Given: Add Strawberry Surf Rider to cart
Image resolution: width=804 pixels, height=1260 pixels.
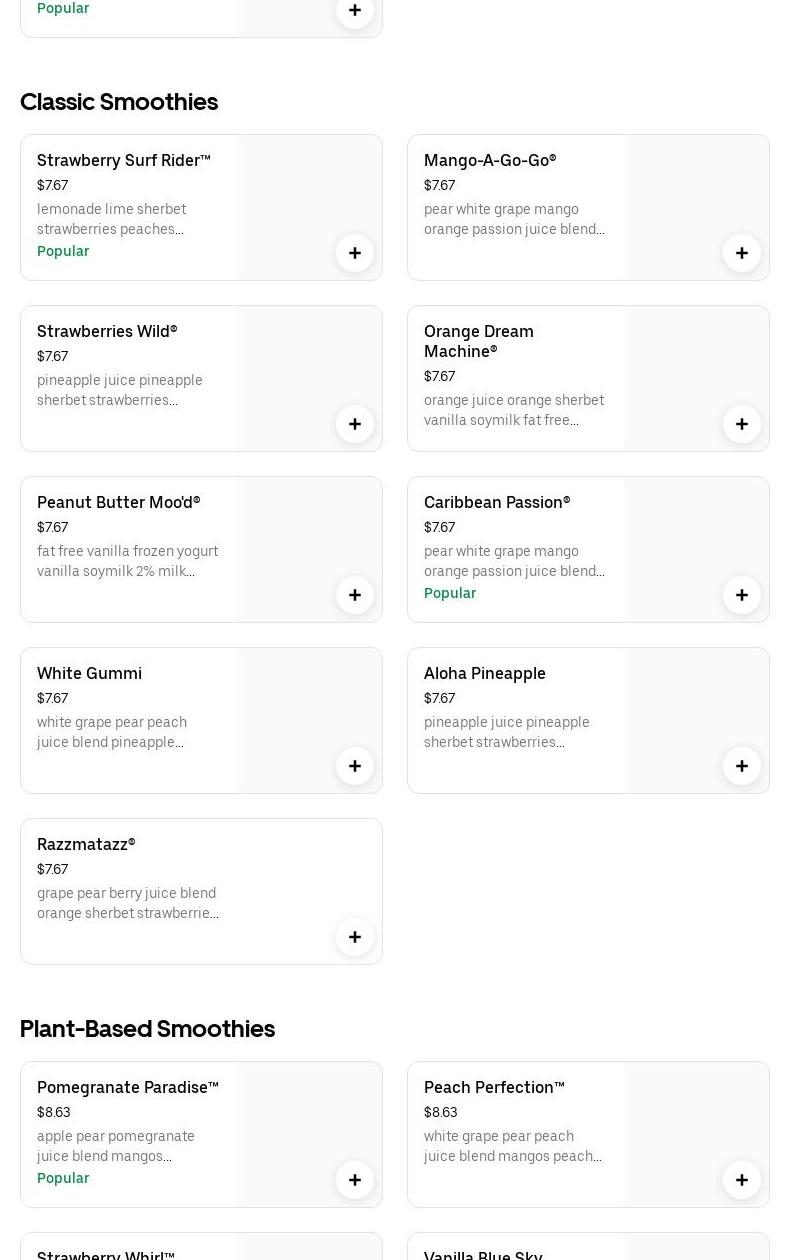Looking at the screenshot, I should coord(355,253).
